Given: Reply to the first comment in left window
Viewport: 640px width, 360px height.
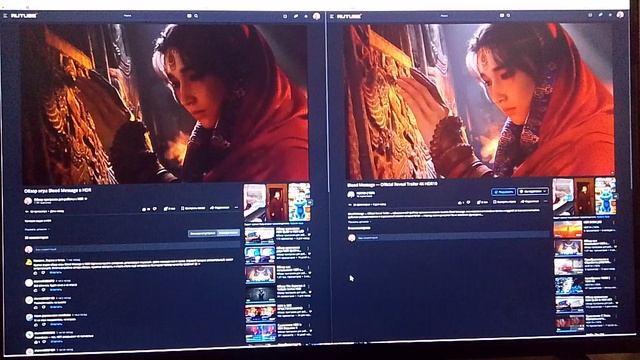Looking at the screenshot, I should [56, 272].
